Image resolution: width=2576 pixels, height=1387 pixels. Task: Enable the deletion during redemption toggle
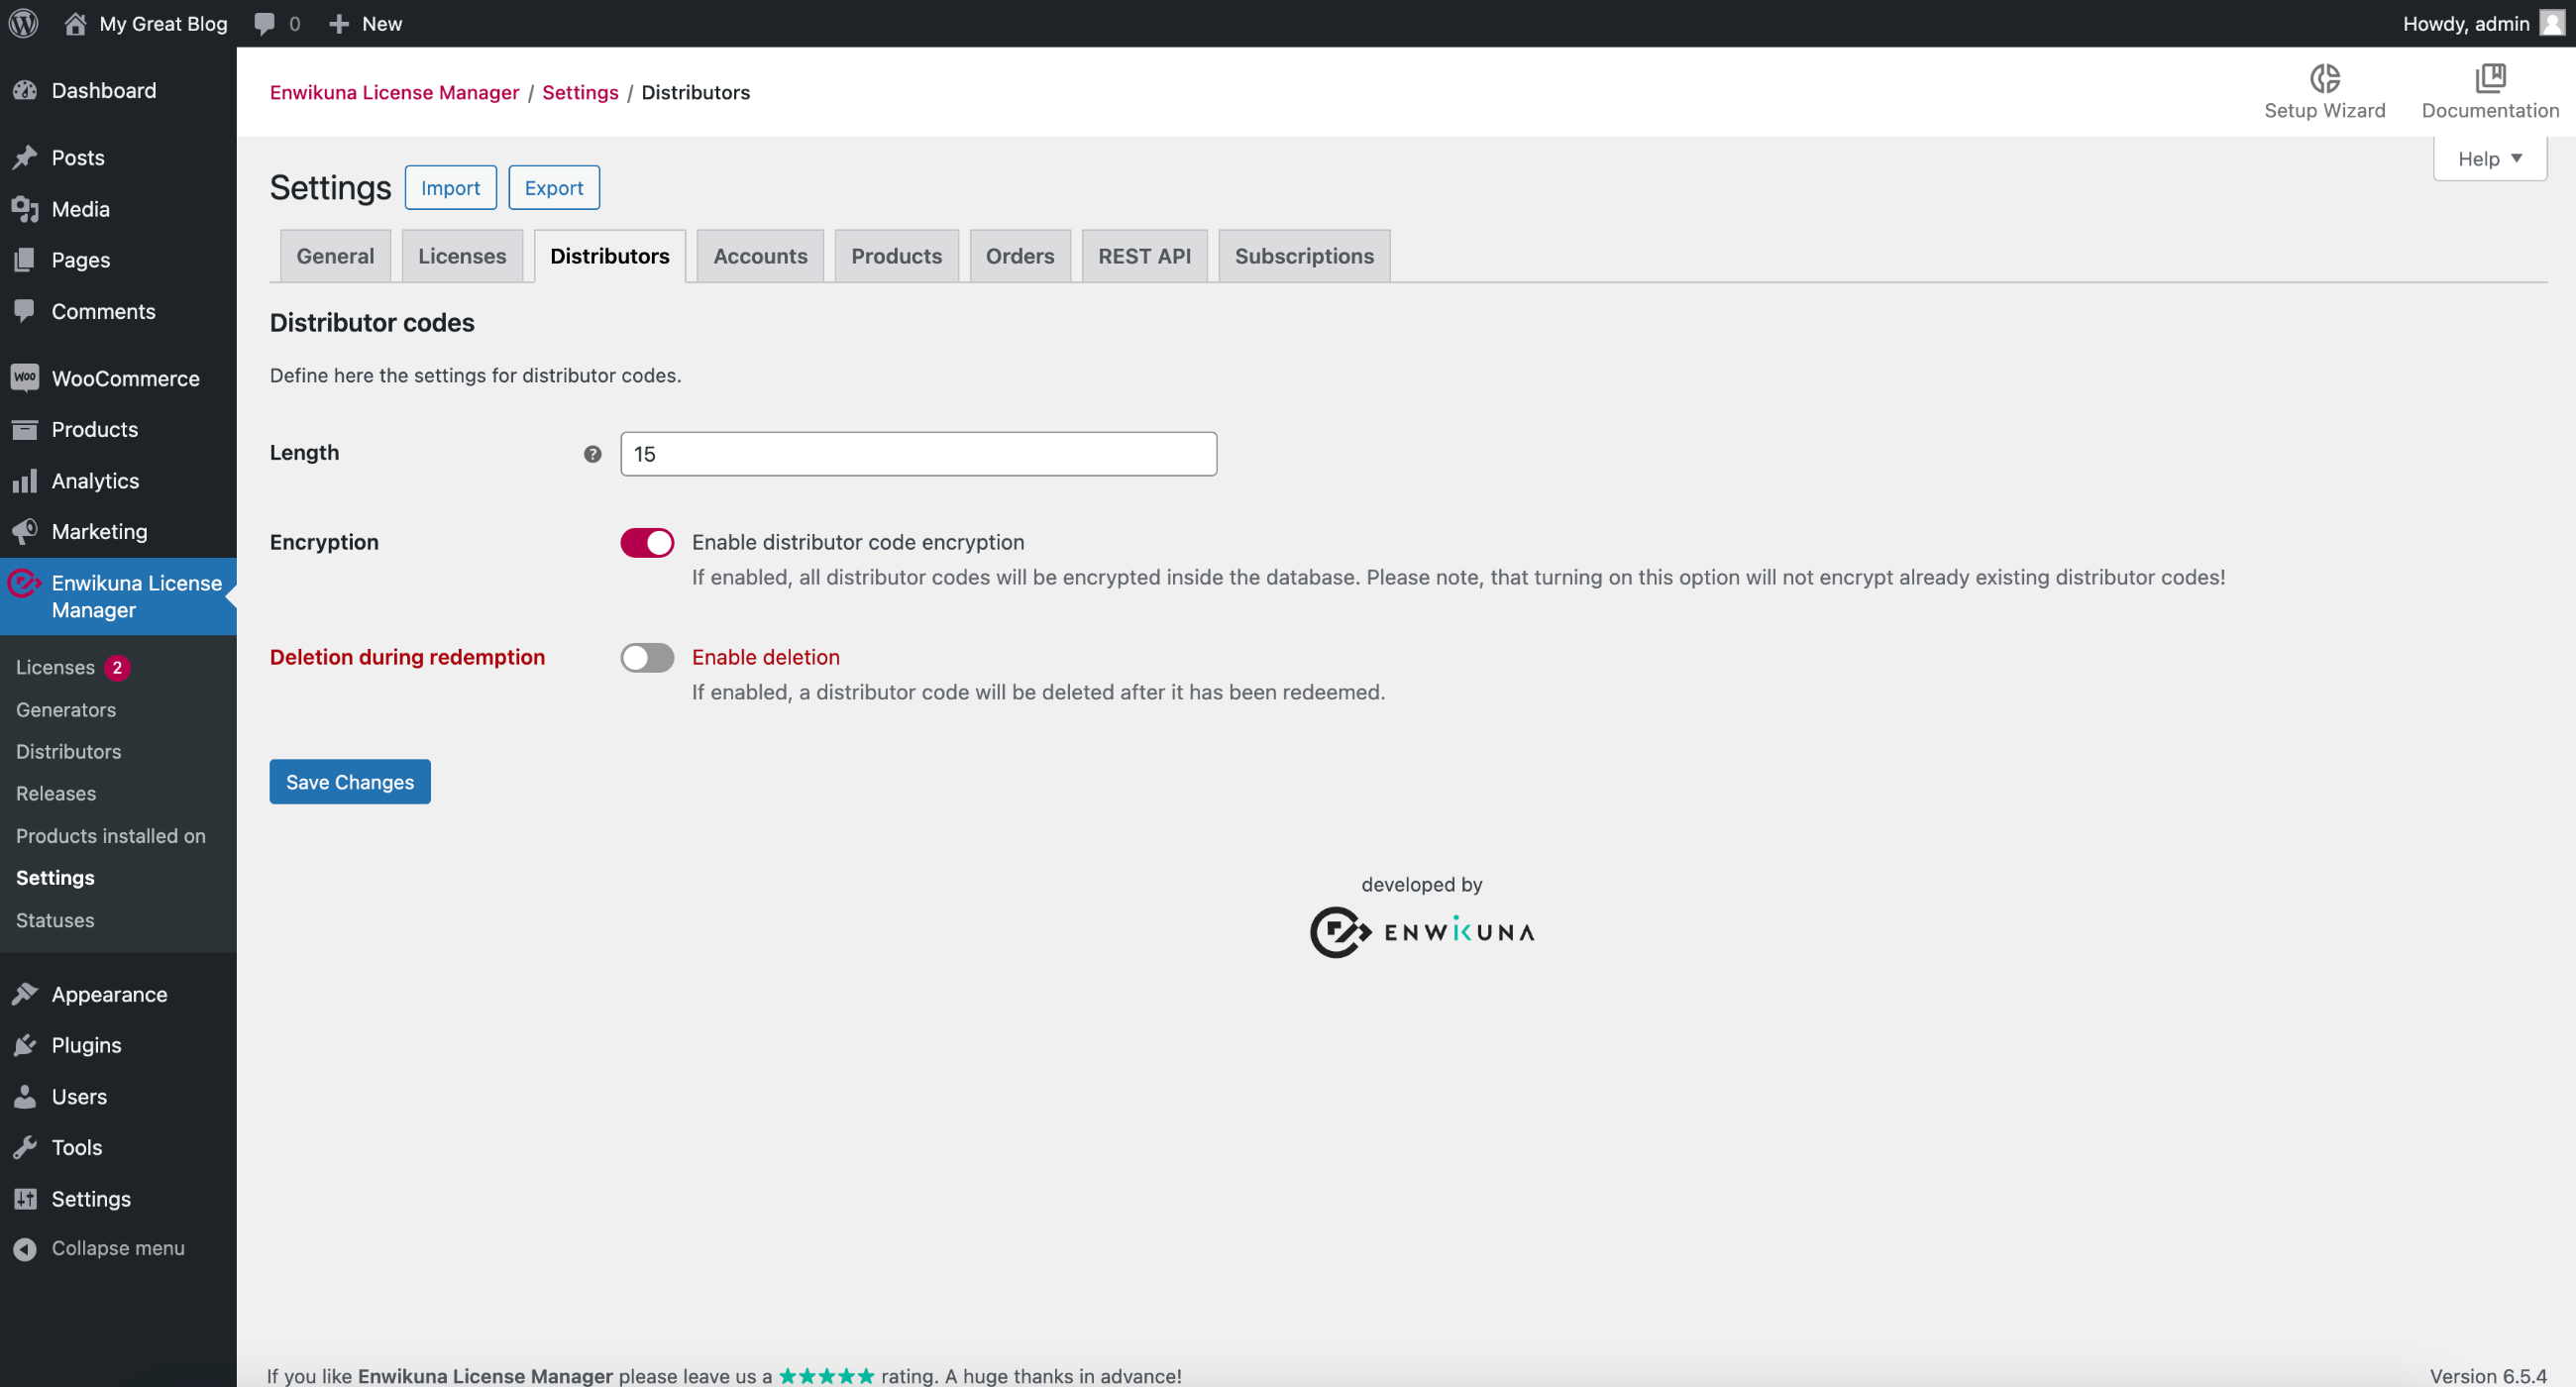(x=647, y=657)
